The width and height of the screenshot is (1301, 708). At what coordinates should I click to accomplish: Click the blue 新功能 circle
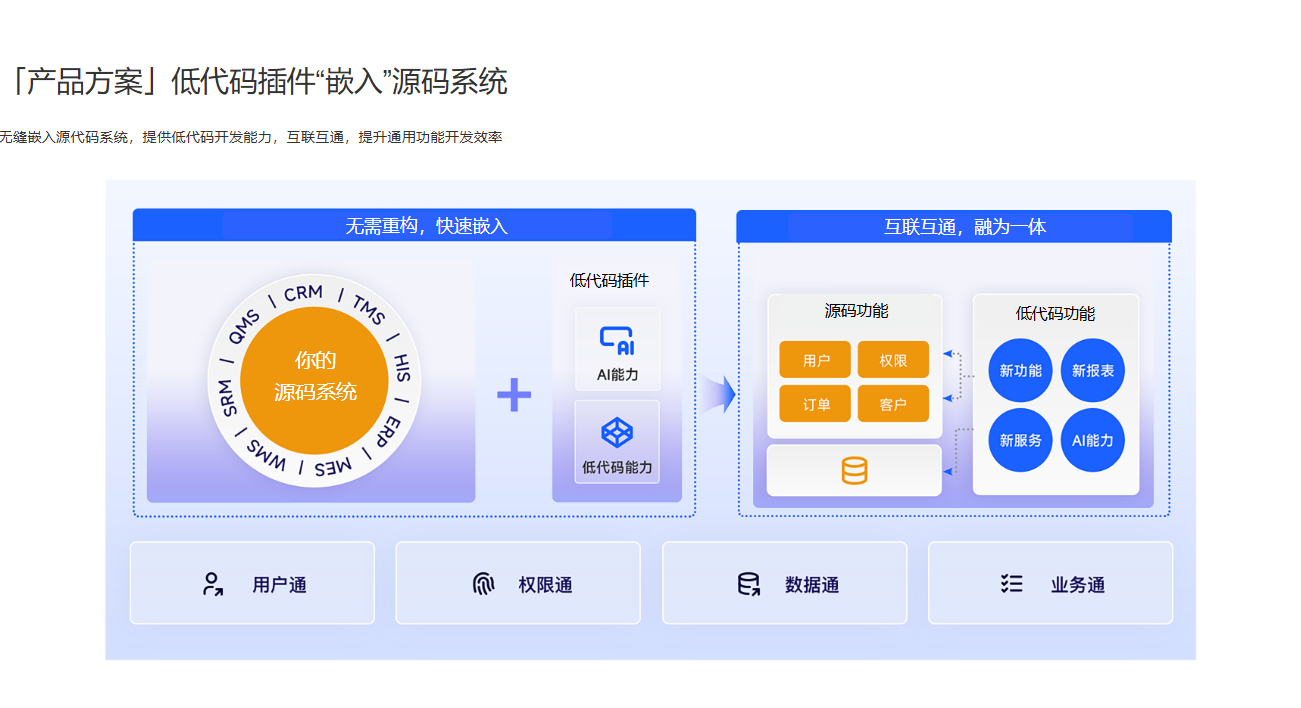coord(1021,371)
